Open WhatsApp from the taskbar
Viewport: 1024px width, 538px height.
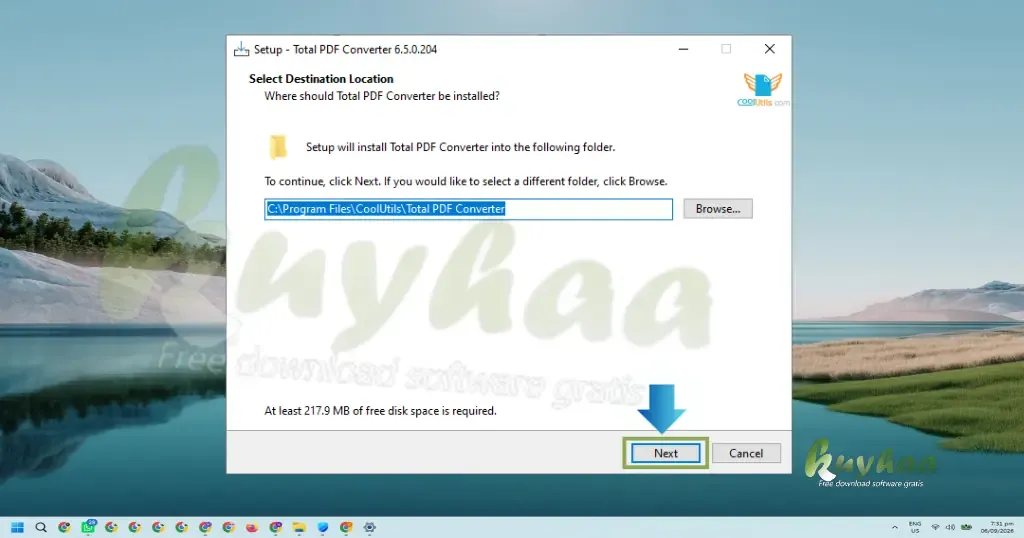click(x=88, y=527)
